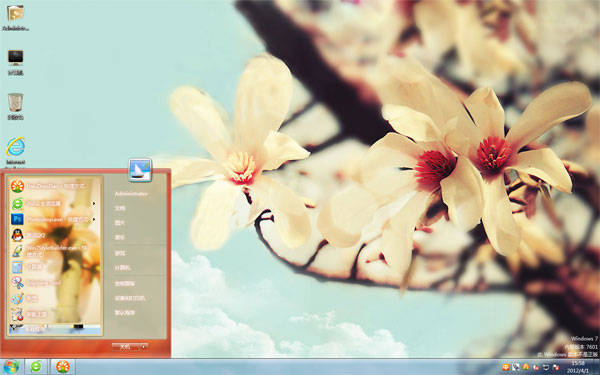Launch the green e browser from Start menu

[54, 203]
